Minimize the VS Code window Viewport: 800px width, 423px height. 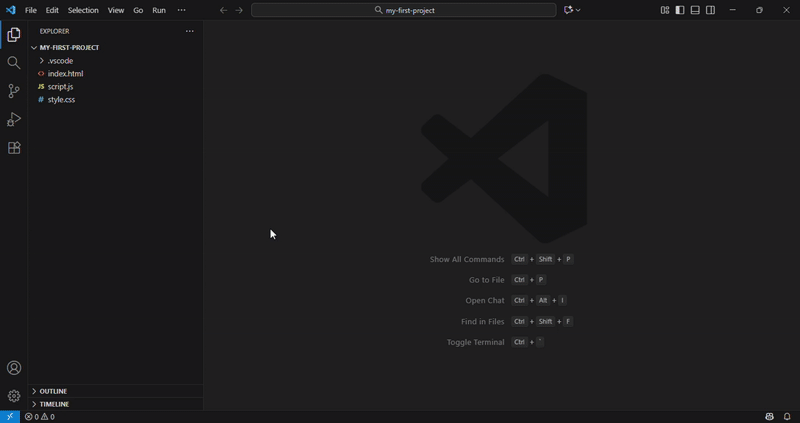tap(733, 10)
